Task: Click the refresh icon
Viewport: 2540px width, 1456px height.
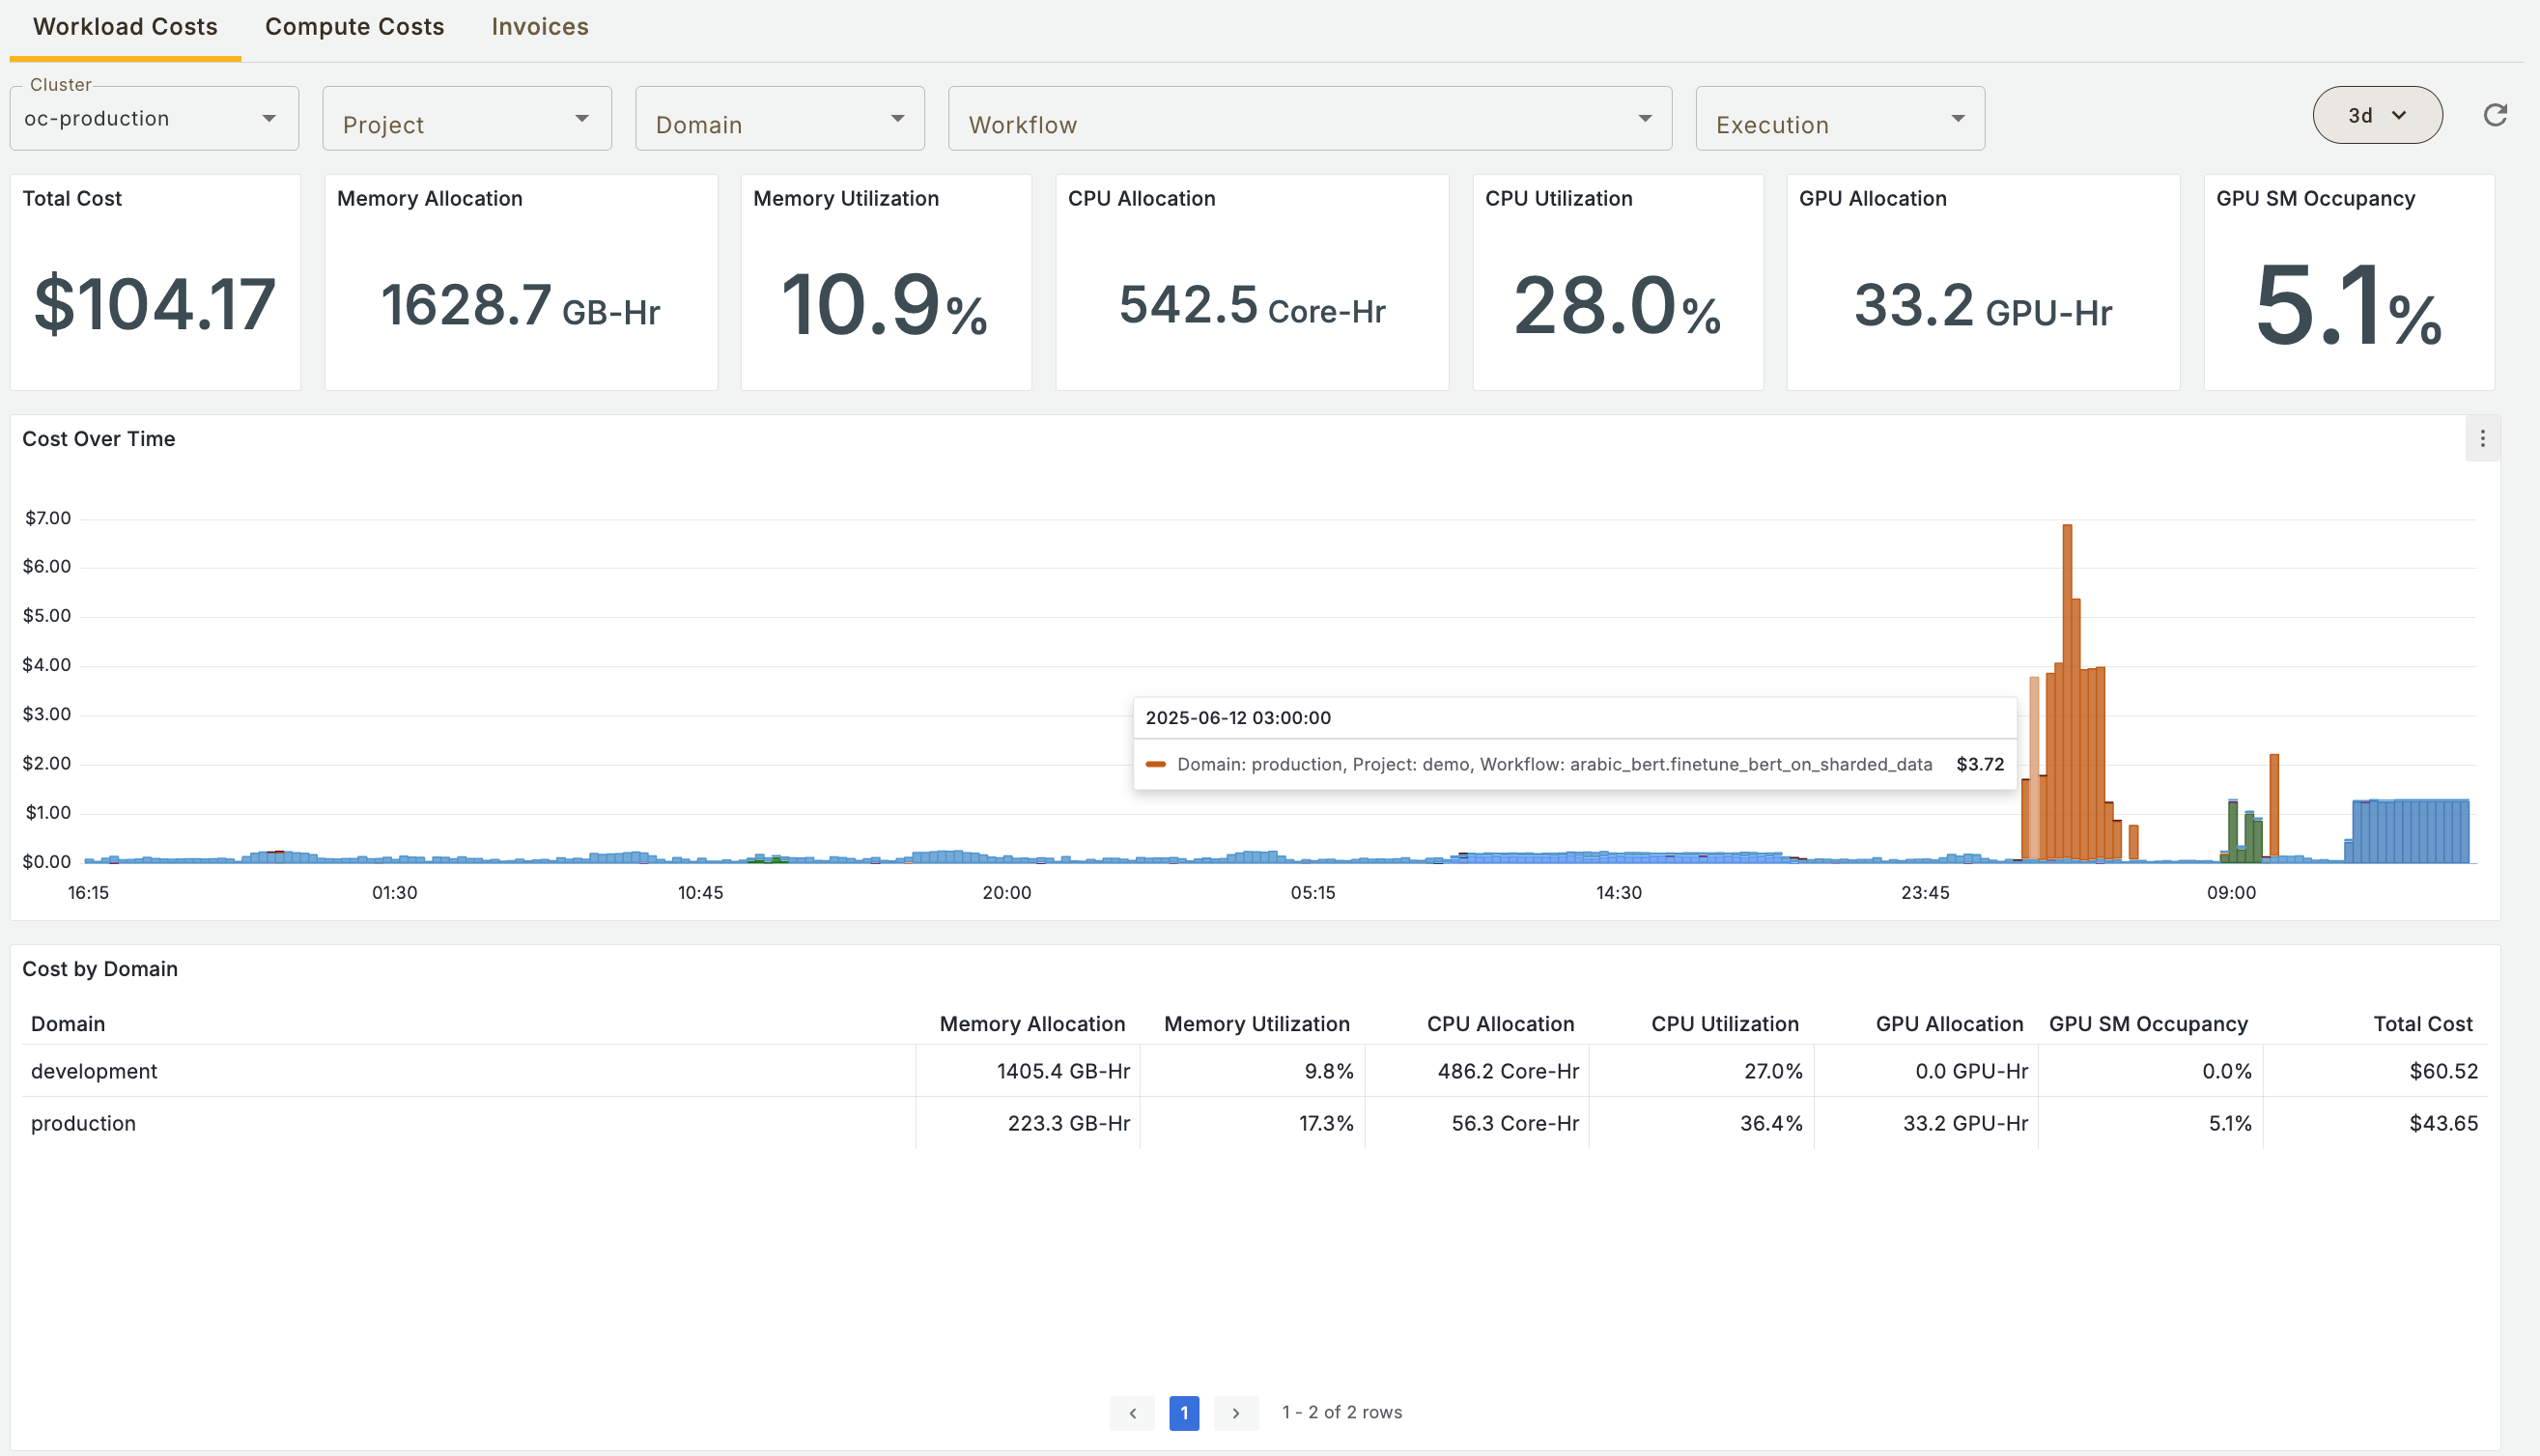Action: click(2495, 116)
